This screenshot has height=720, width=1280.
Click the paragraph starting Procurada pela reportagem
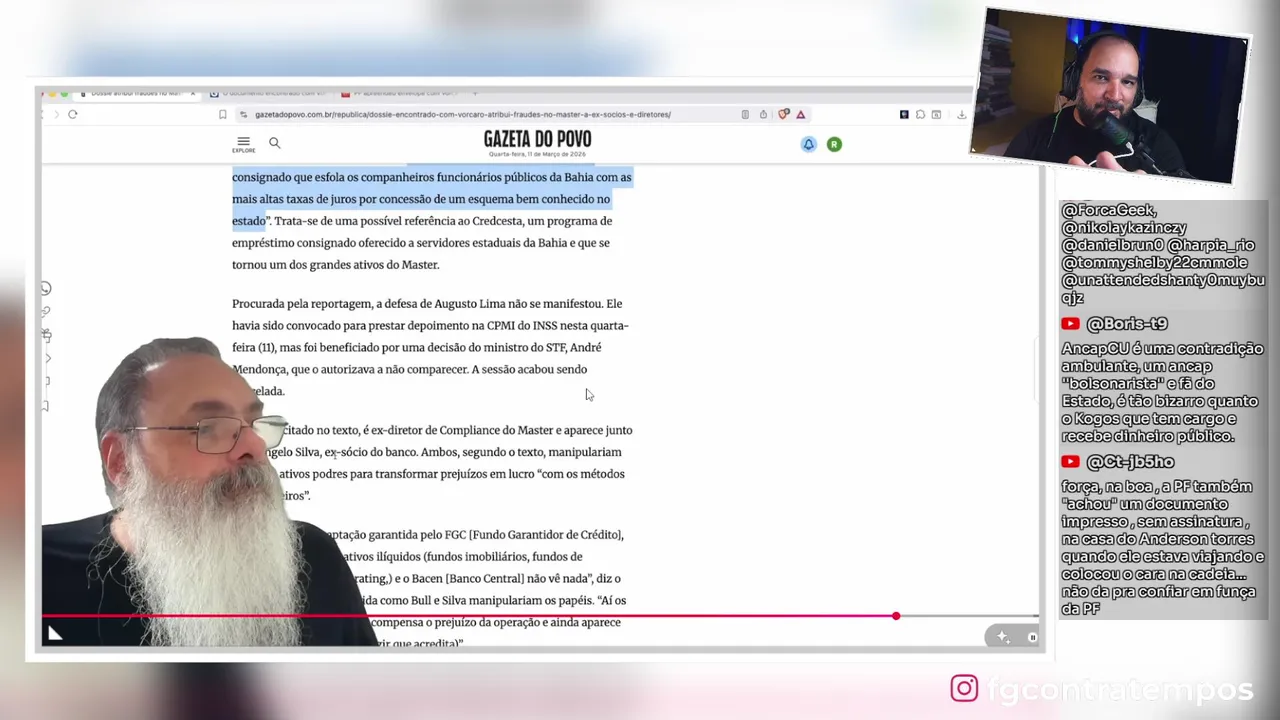pyautogui.click(x=431, y=347)
